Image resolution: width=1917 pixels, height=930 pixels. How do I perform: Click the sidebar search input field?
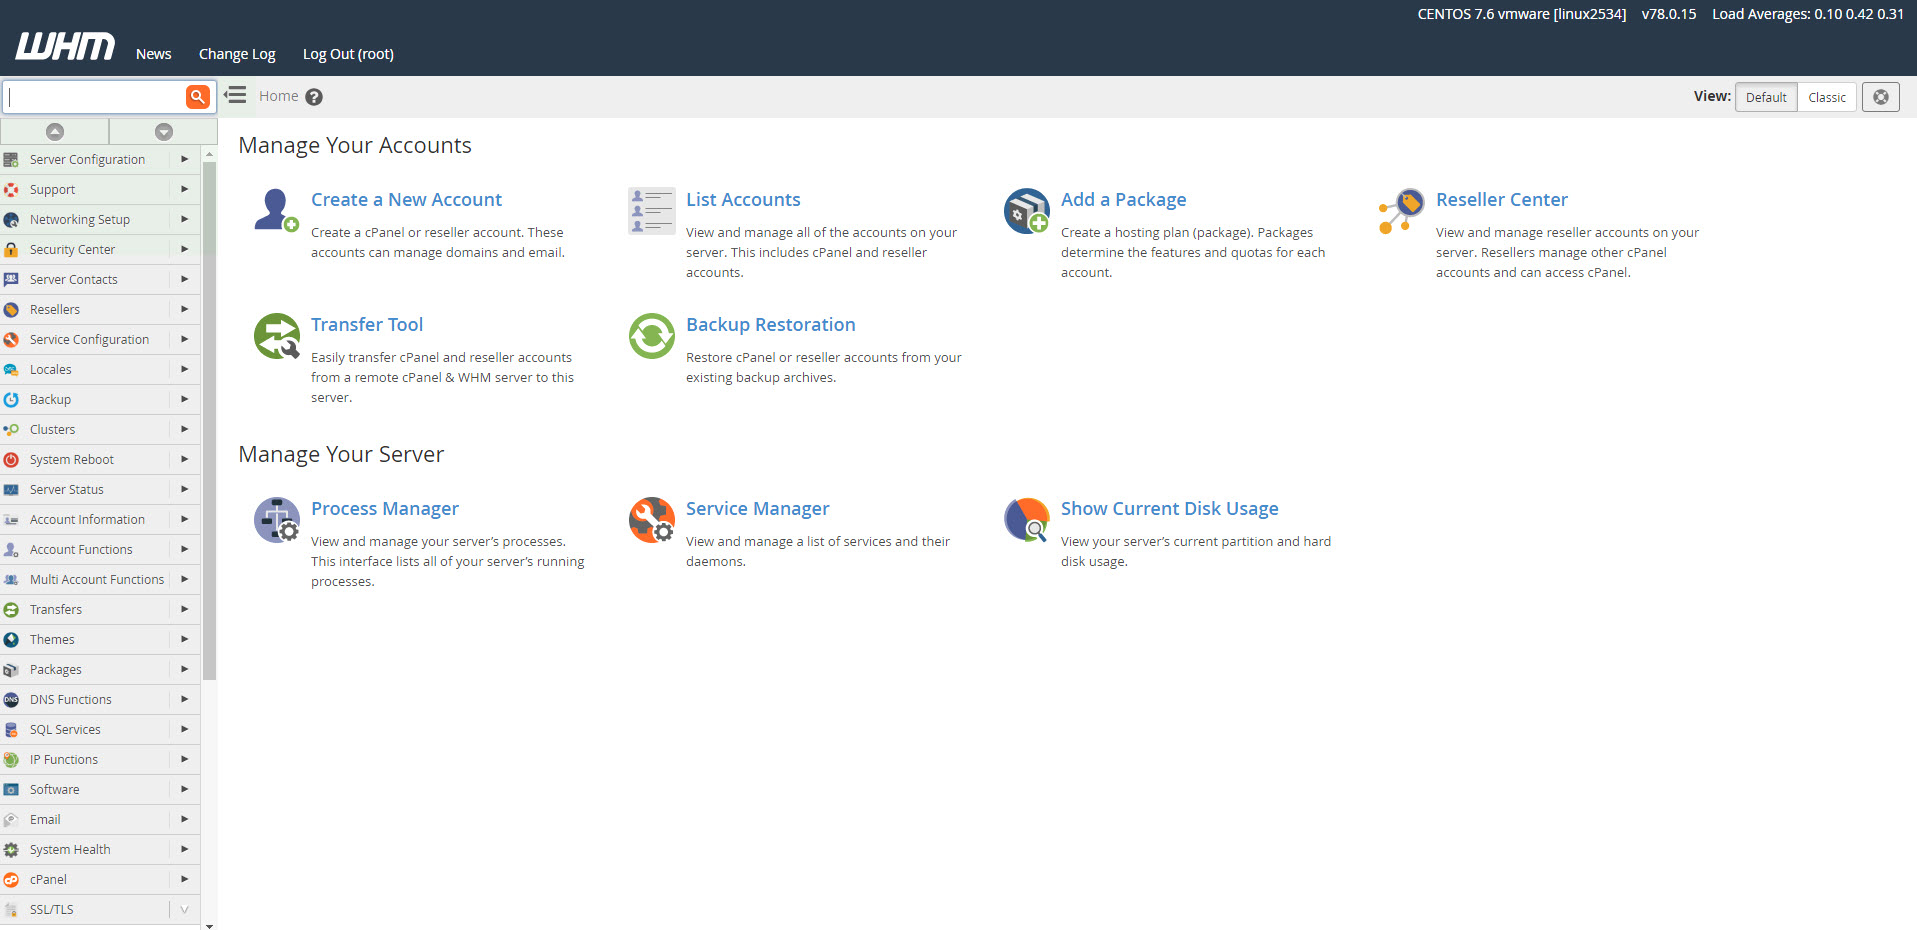[x=95, y=97]
